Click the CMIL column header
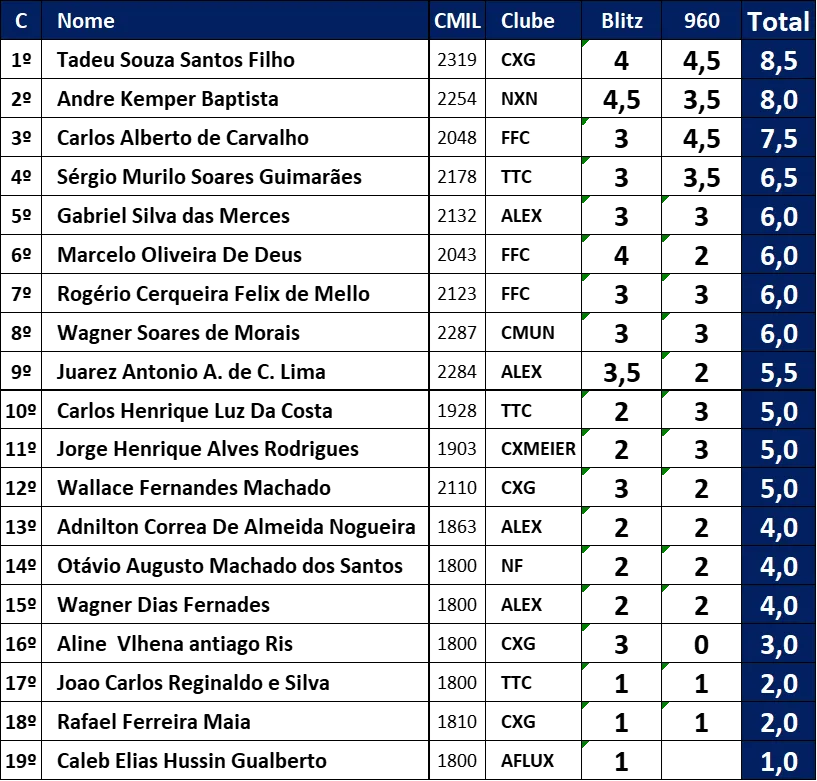The width and height of the screenshot is (817, 781). [x=457, y=21]
